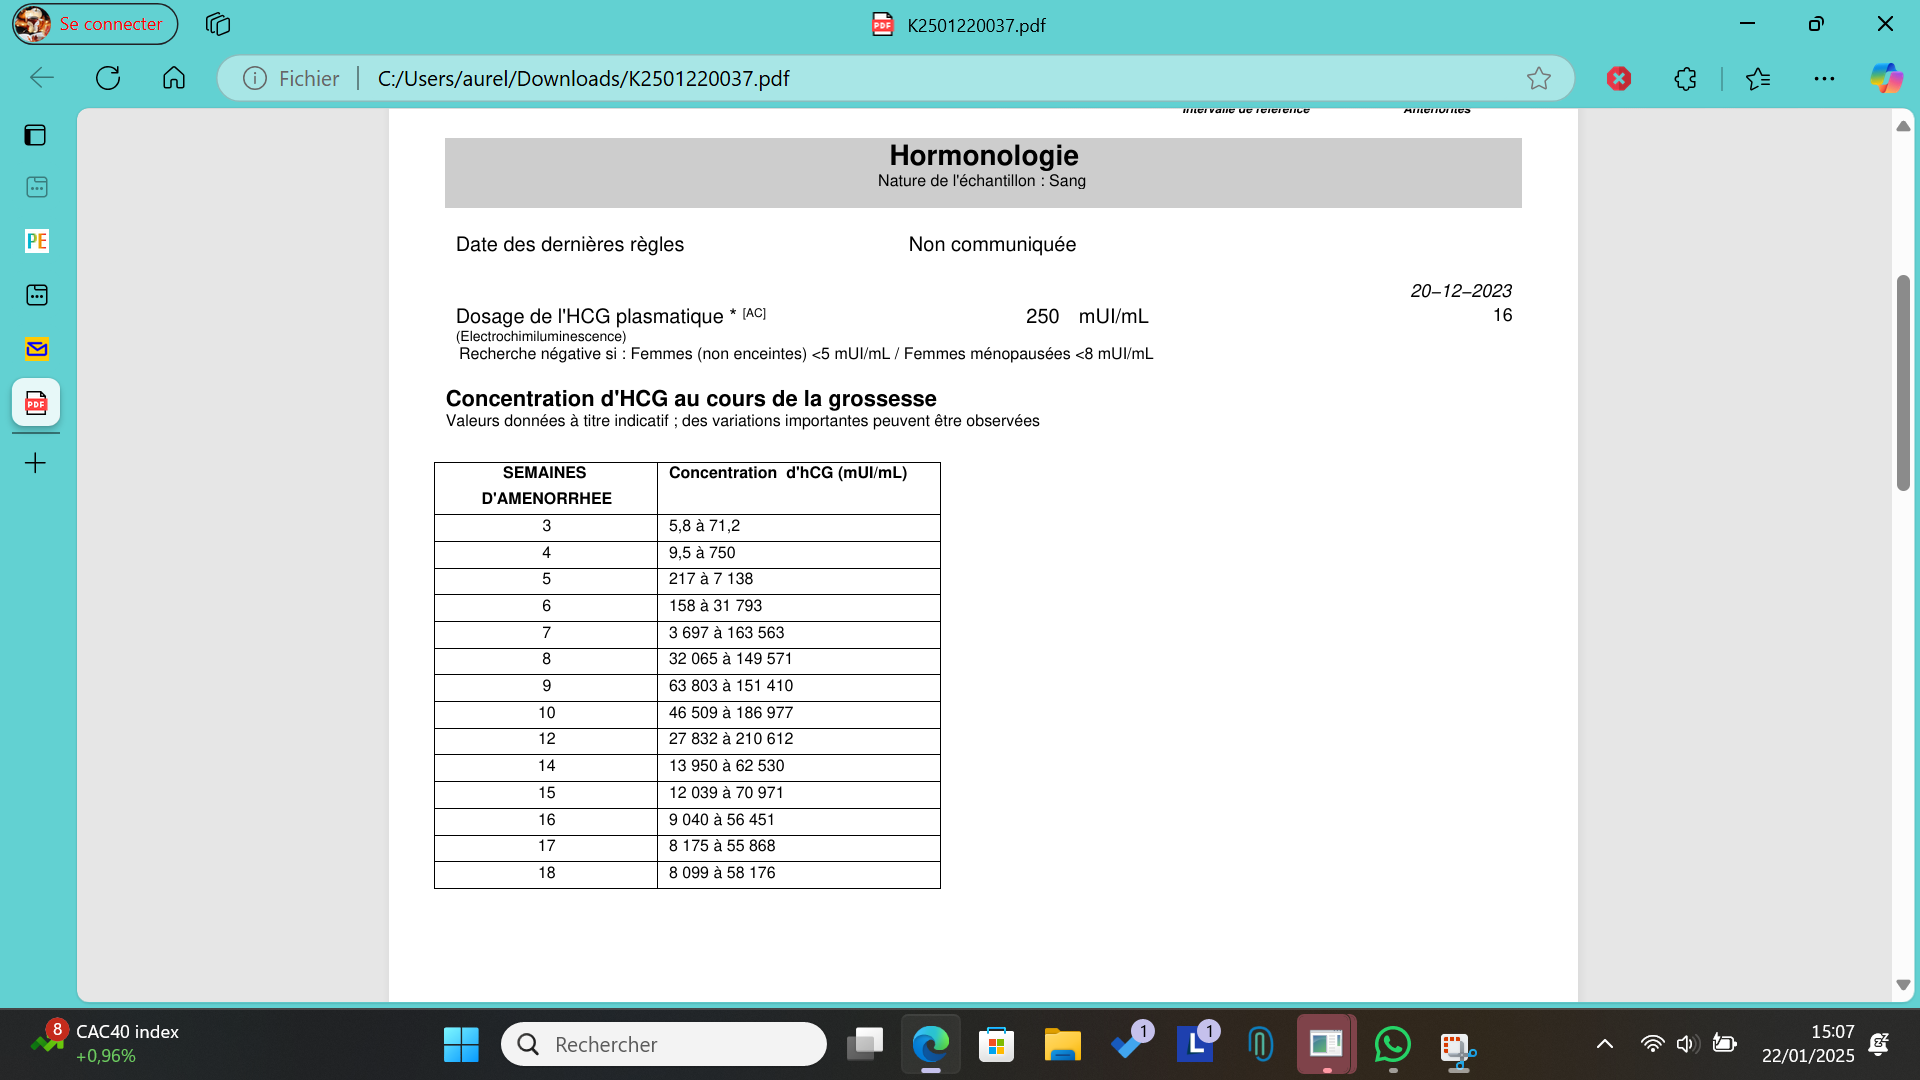Open the Extensions puzzle icon

(1685, 78)
